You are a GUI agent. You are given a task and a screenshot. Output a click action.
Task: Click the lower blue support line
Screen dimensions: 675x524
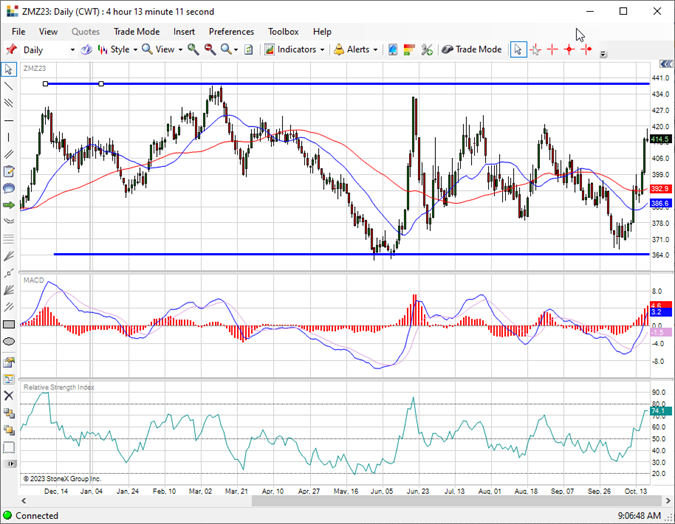pyautogui.click(x=351, y=254)
